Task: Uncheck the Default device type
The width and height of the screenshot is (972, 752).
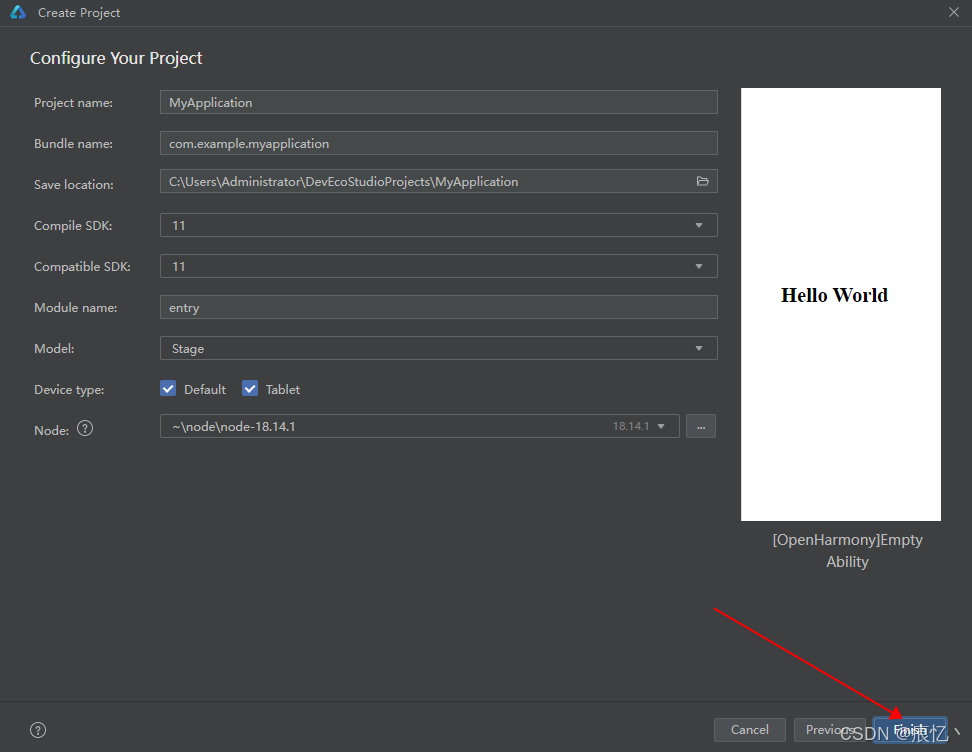Action: [168, 388]
